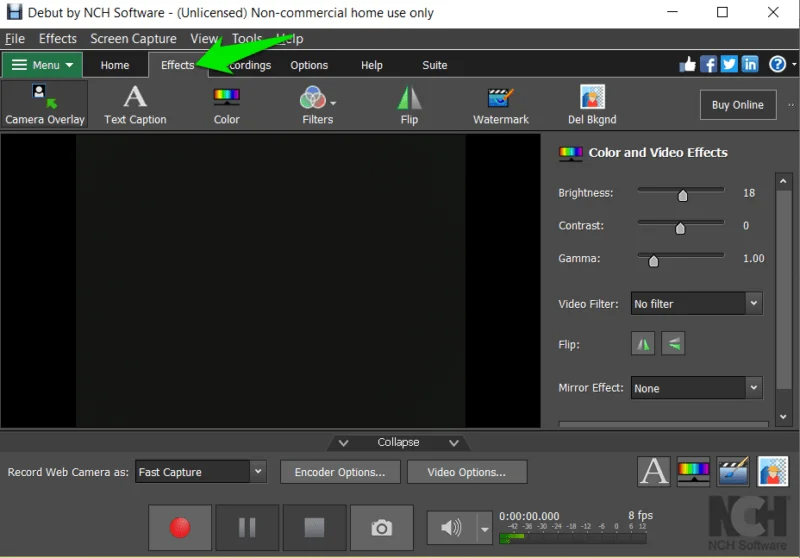Click the Del Bkgnd icon
Image resolution: width=800 pixels, height=558 pixels.
[x=592, y=104]
